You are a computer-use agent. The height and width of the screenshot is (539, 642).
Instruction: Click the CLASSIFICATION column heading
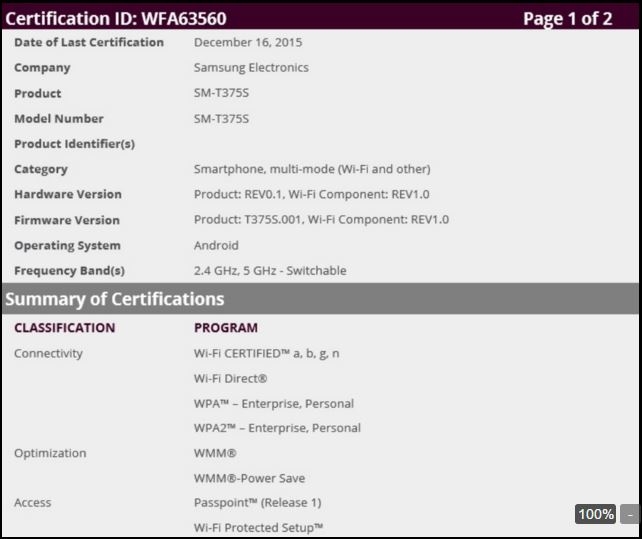click(65, 328)
